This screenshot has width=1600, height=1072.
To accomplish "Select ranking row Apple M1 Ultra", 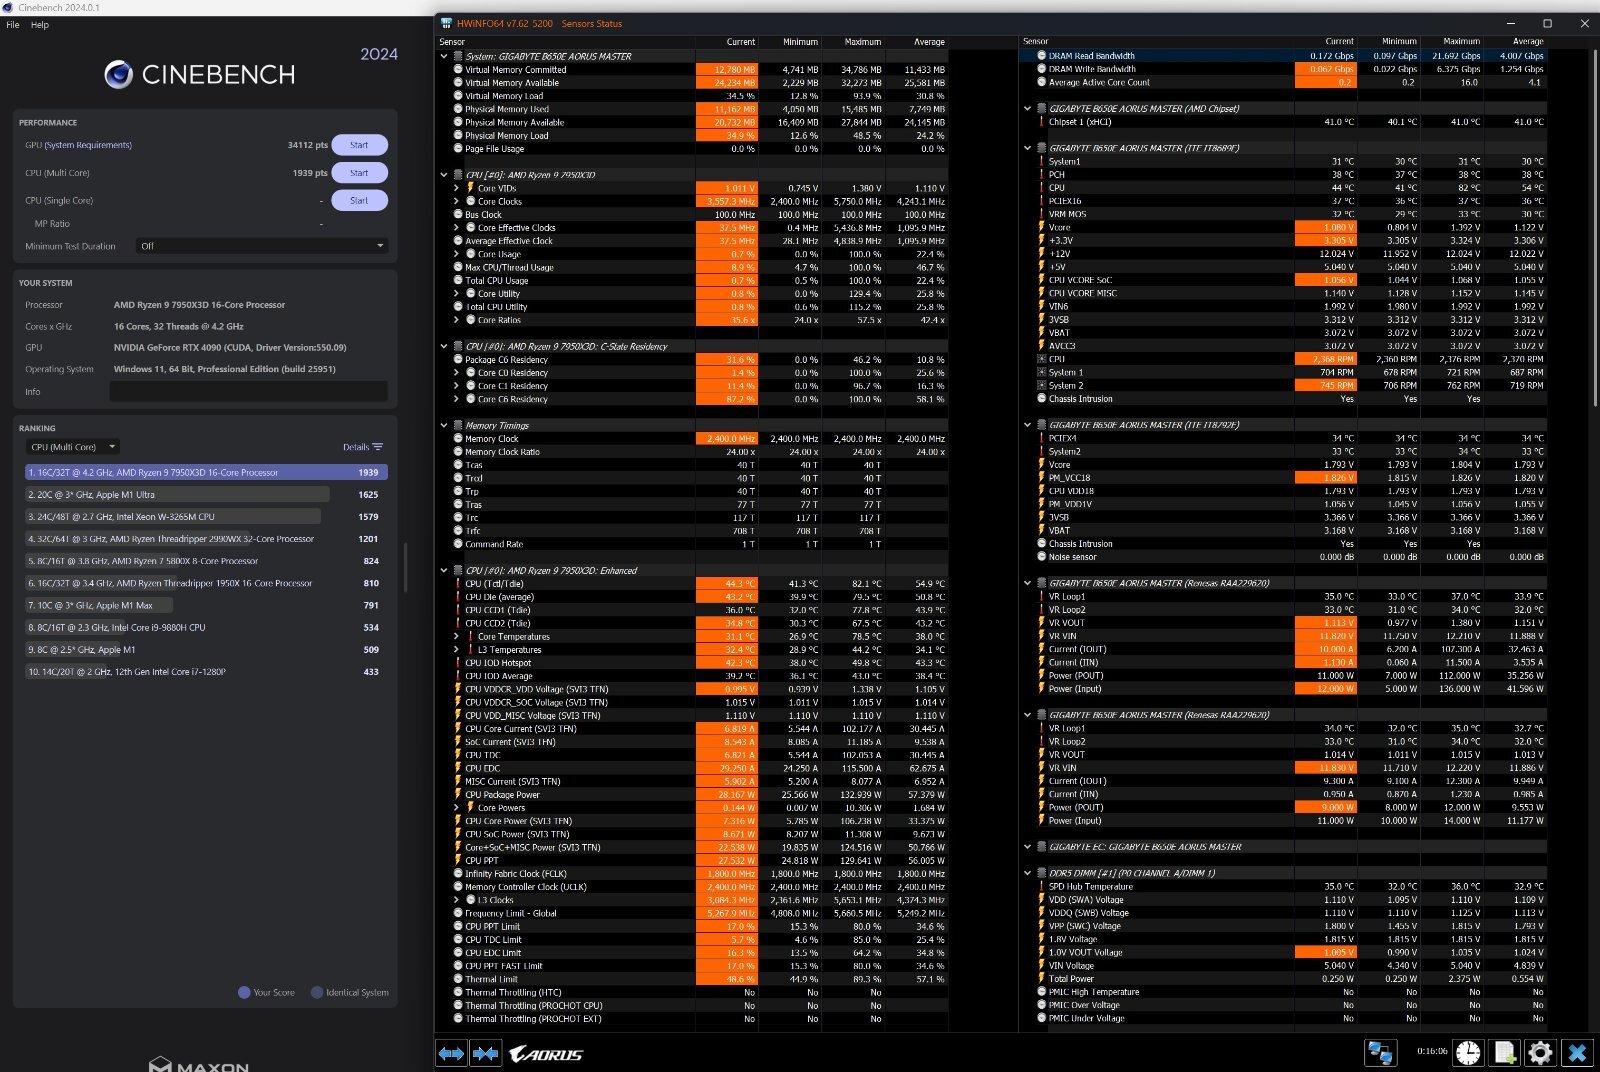I will pos(206,494).
